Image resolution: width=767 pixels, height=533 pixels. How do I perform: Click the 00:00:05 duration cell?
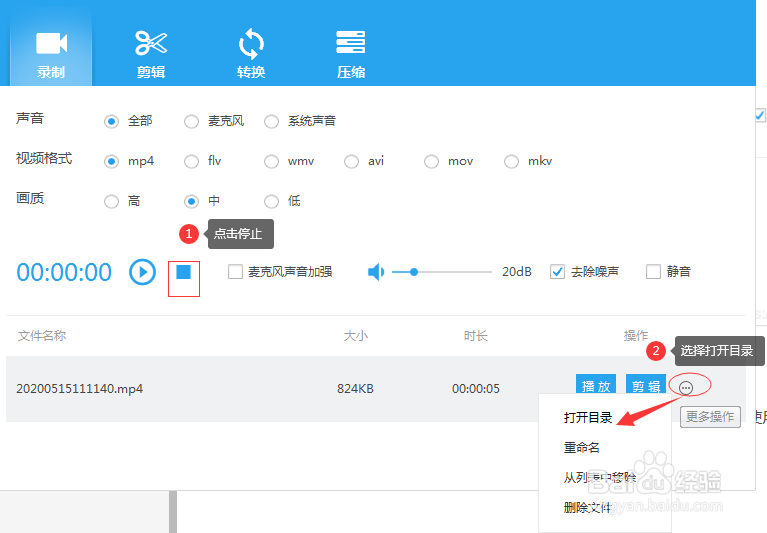point(476,389)
